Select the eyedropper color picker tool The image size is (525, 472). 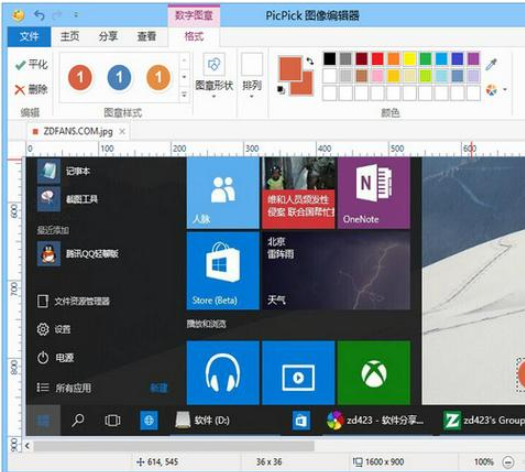tap(492, 64)
